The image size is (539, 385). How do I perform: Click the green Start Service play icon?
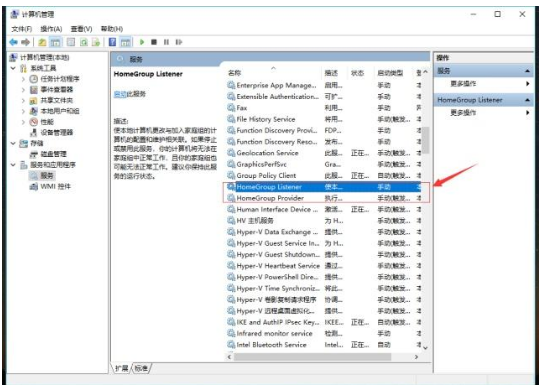click(142, 42)
